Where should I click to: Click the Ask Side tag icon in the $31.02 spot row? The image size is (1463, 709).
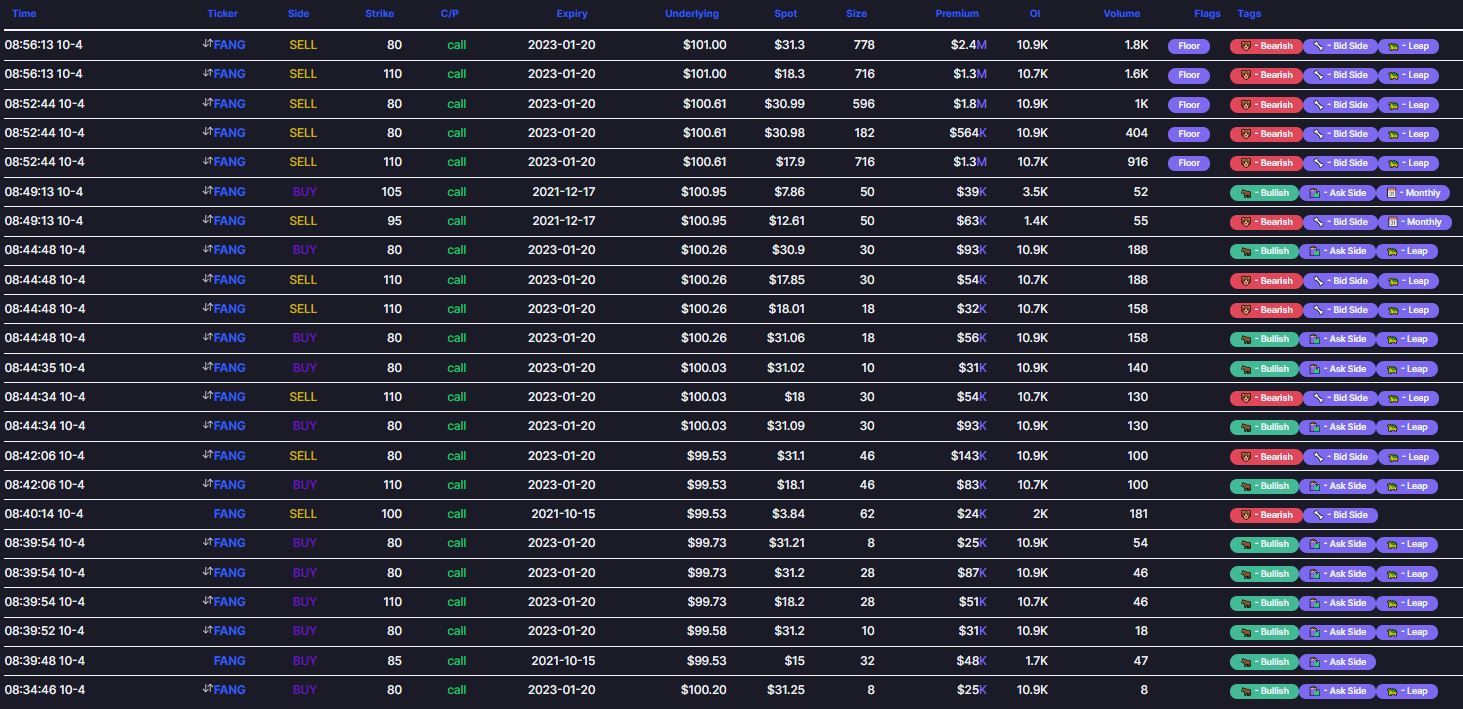(x=1317, y=369)
